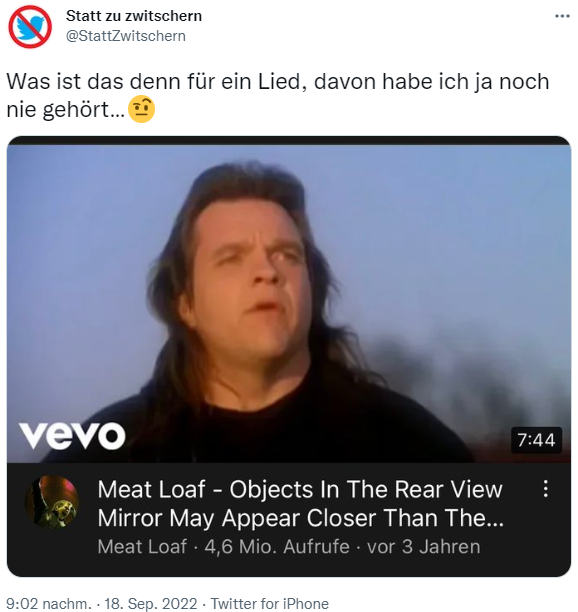Click the 7:44 duration badge
Image resolution: width=578 pixels, height=612 pixels.
pos(536,440)
